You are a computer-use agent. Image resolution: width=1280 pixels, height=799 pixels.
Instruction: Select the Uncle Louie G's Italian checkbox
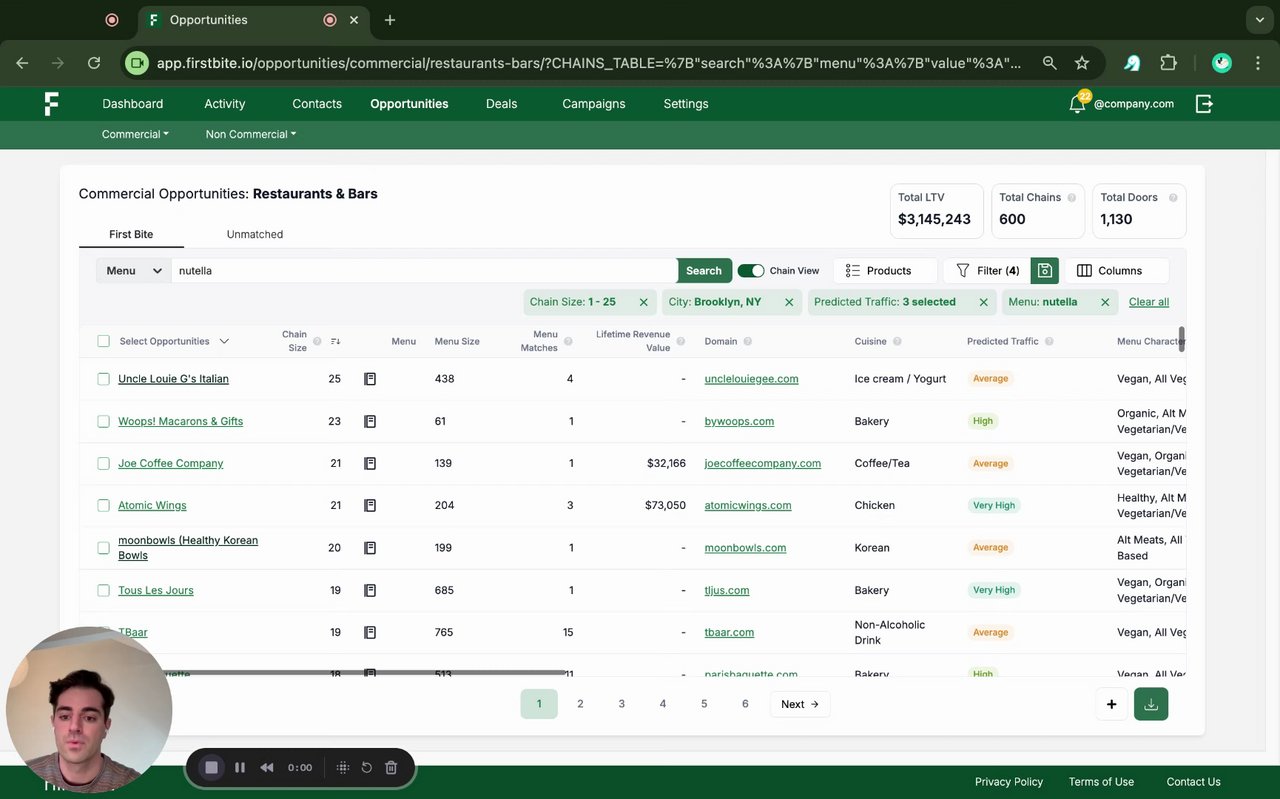(x=103, y=379)
